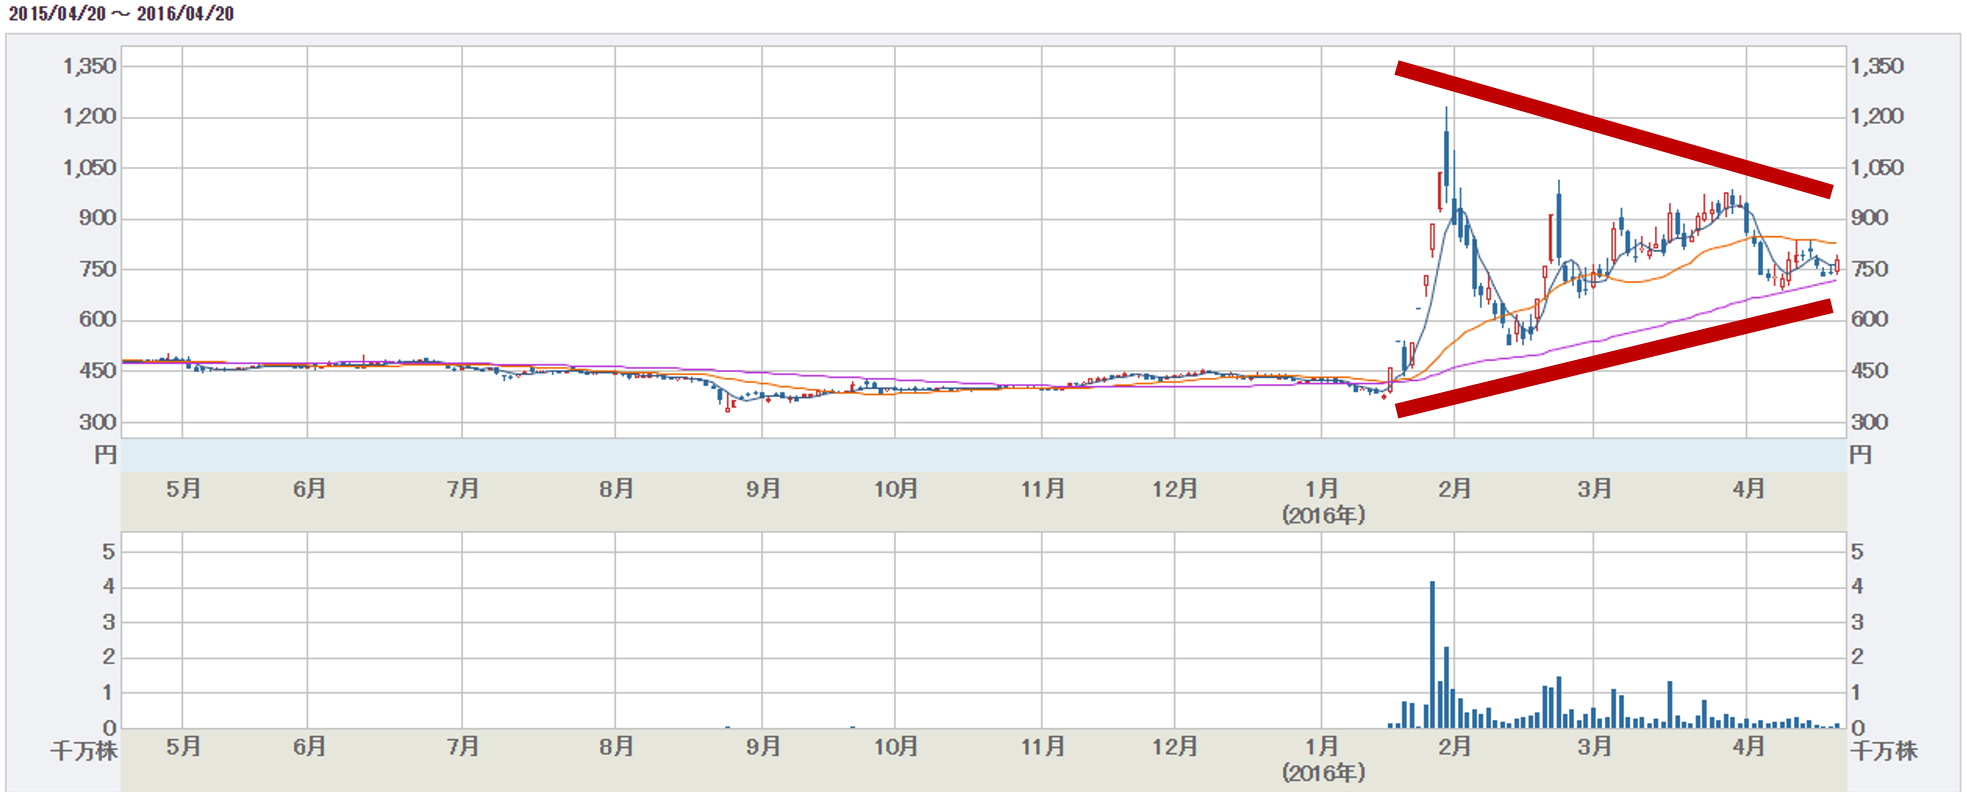Select 11月 under the price chart
Image resolution: width=1967 pixels, height=792 pixels.
tap(1042, 489)
